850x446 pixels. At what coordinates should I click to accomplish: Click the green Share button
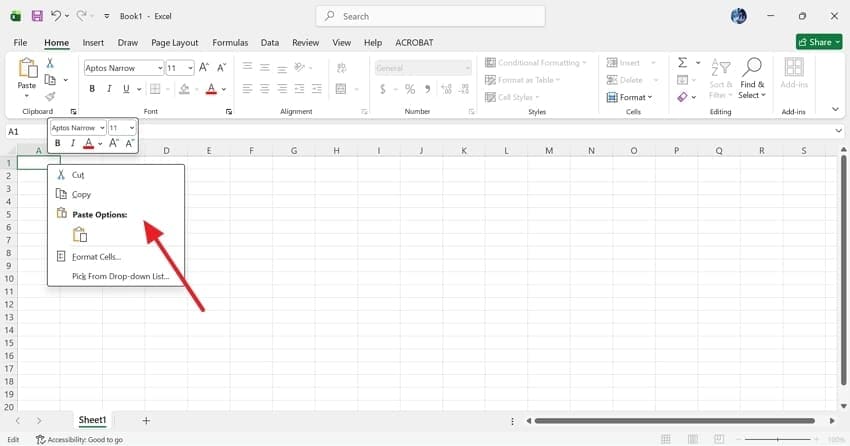[x=819, y=42]
